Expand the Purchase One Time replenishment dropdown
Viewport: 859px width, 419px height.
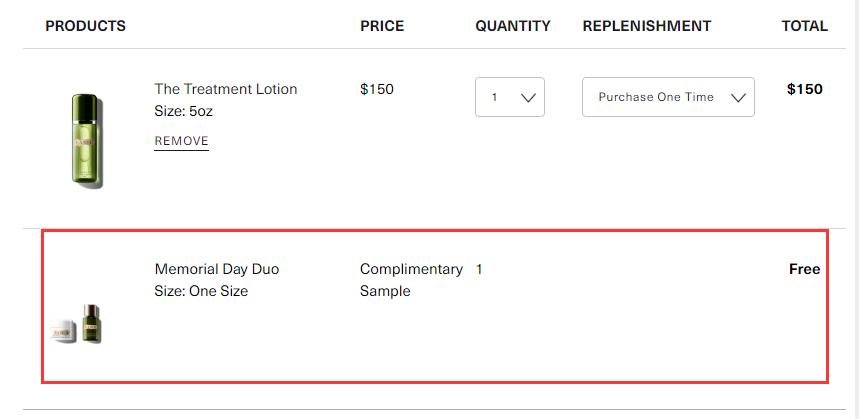click(x=668, y=97)
